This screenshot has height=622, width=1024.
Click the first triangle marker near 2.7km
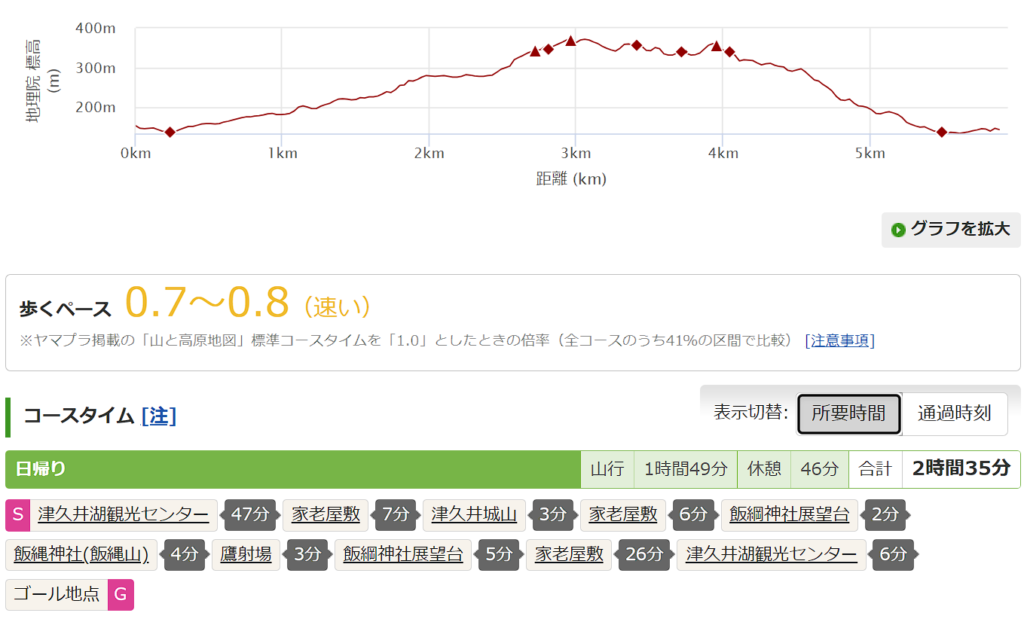coord(535,51)
